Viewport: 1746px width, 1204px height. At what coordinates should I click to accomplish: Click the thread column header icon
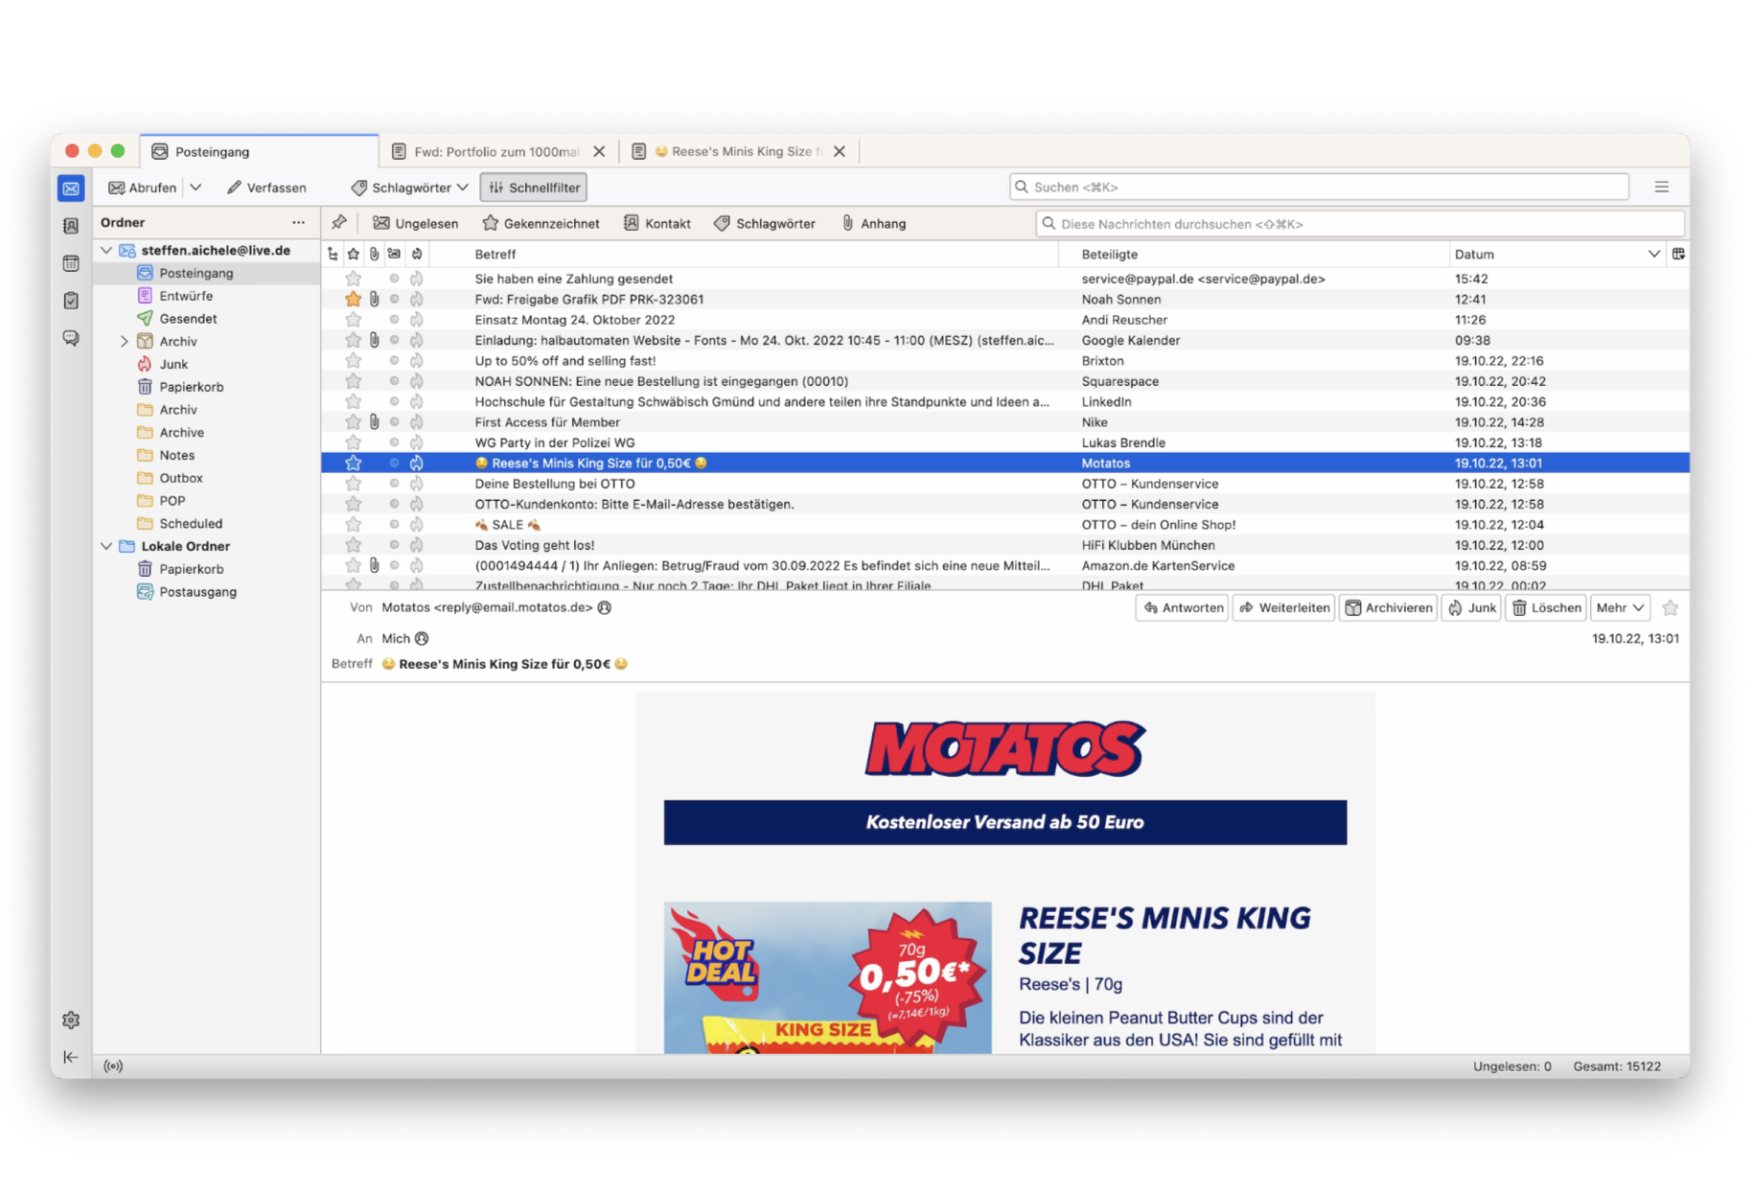(x=333, y=254)
